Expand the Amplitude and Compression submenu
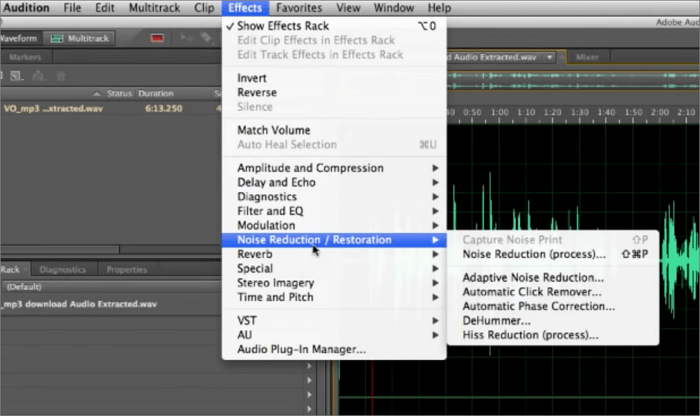The image size is (700, 416). click(x=310, y=168)
